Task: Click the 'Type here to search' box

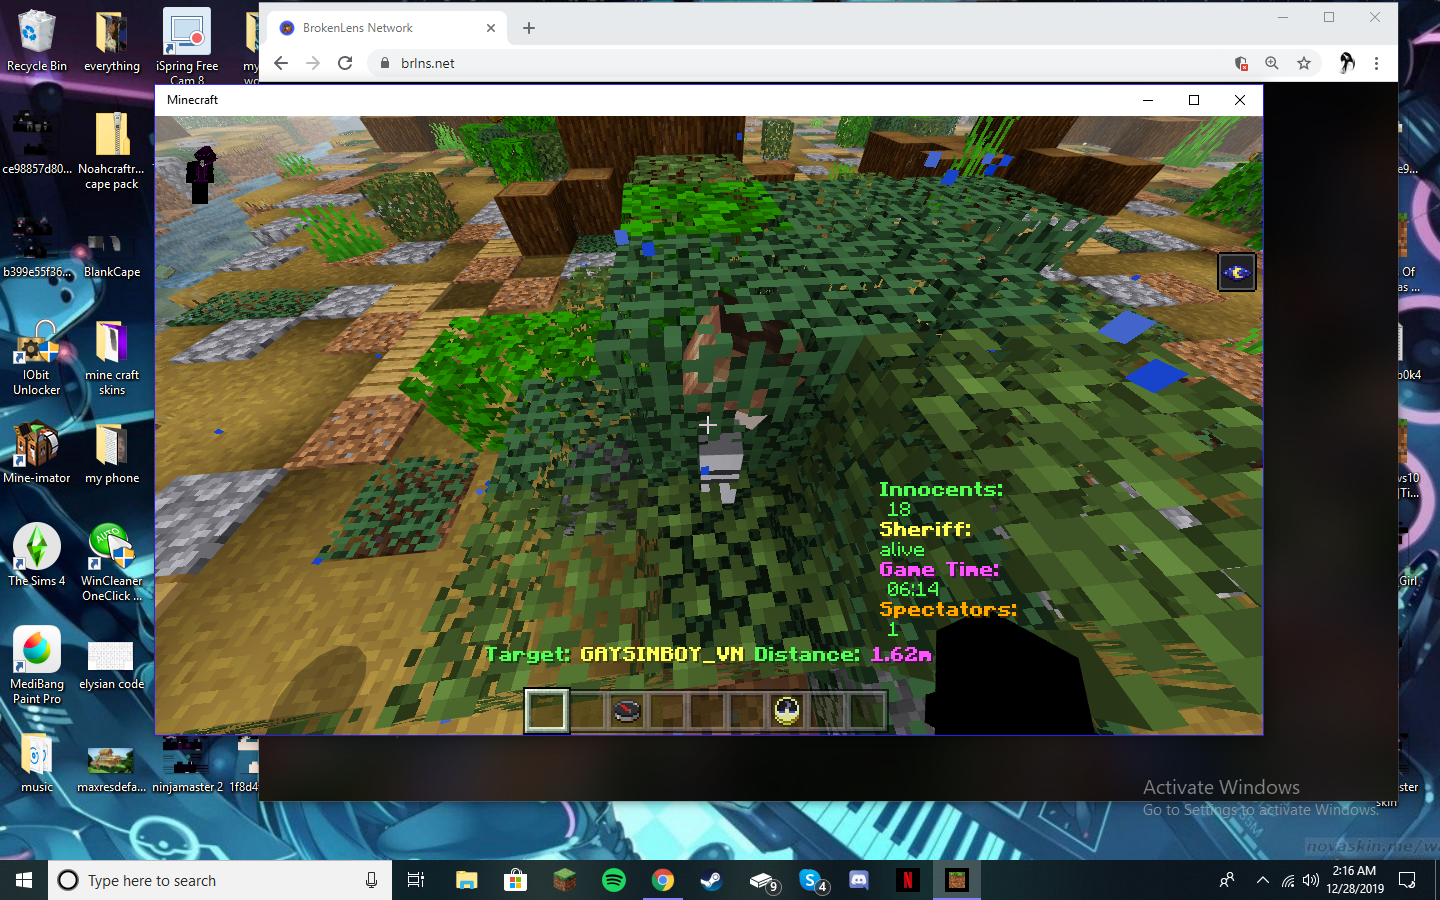Action: pos(220,880)
